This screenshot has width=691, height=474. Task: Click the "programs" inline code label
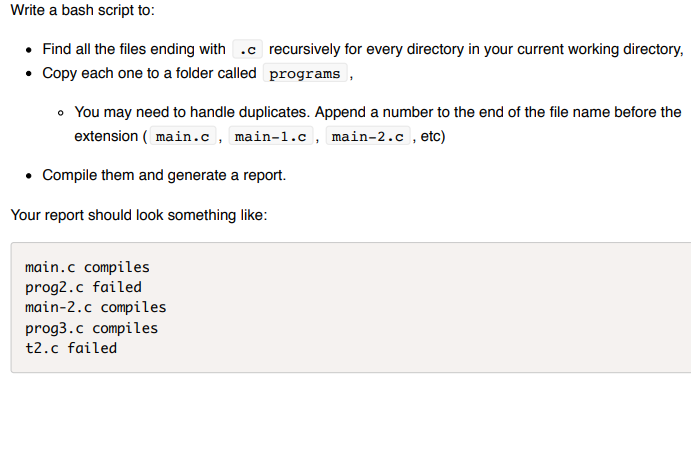(x=305, y=73)
